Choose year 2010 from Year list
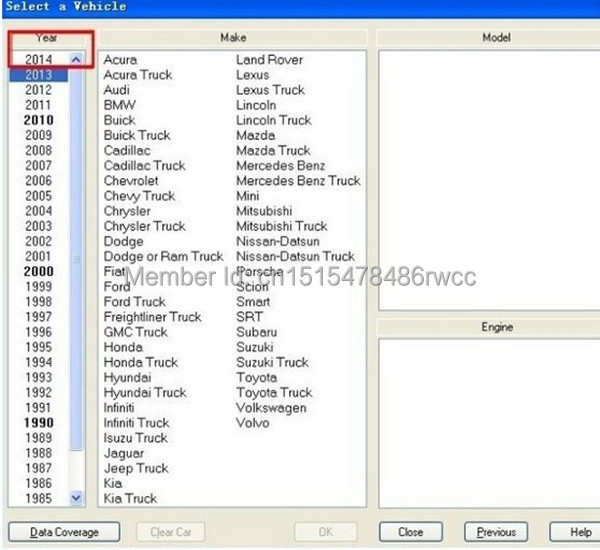 39,120
